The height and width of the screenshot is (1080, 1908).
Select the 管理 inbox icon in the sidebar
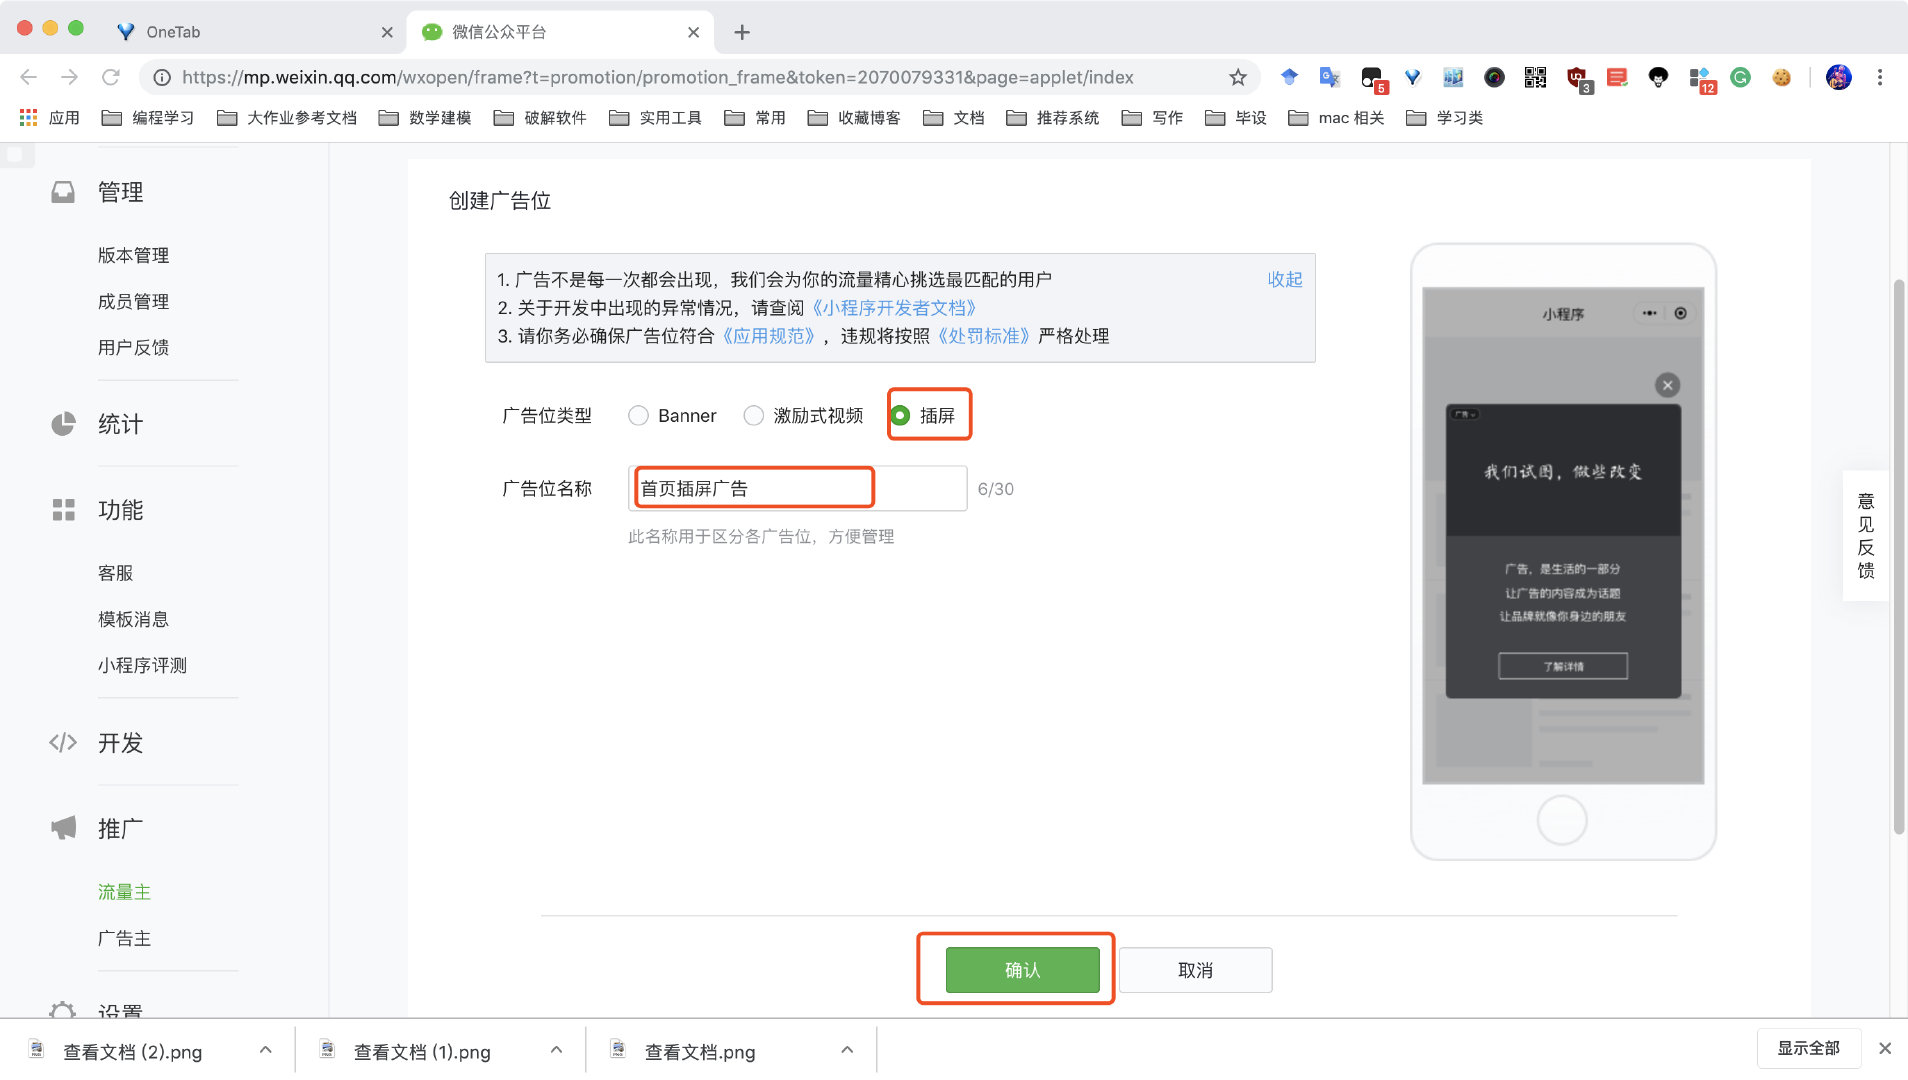(62, 191)
